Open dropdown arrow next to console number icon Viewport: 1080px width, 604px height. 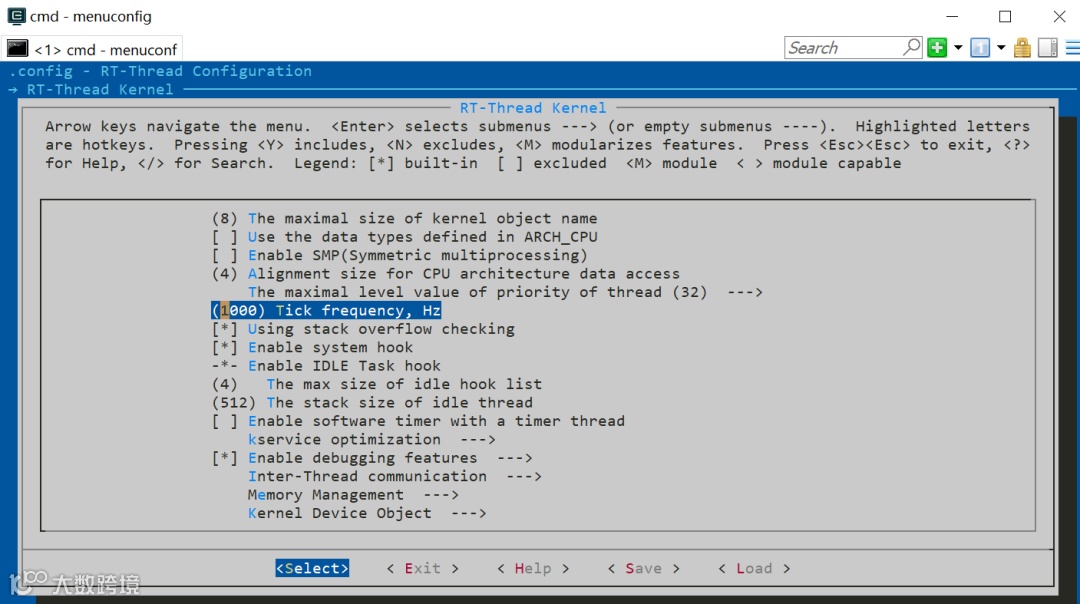click(x=1001, y=48)
